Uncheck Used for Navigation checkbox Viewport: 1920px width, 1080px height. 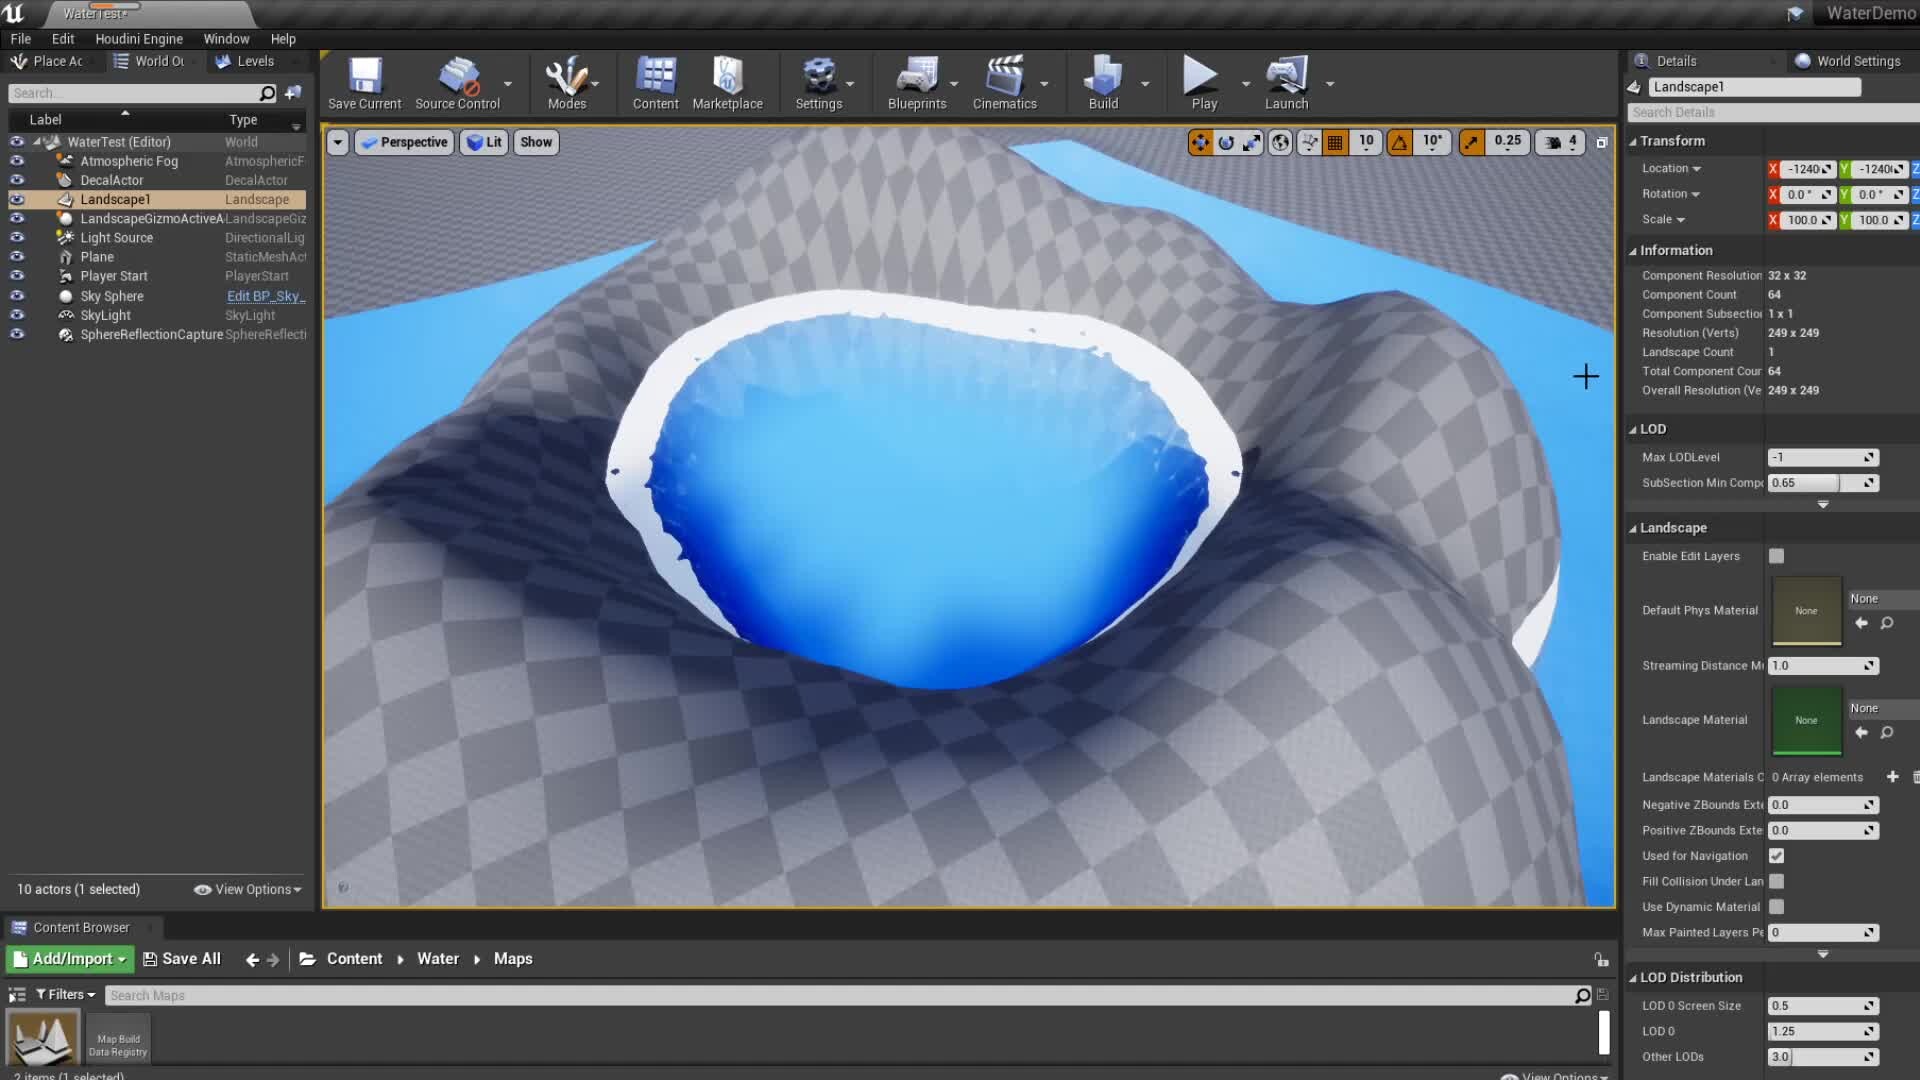(x=1776, y=856)
